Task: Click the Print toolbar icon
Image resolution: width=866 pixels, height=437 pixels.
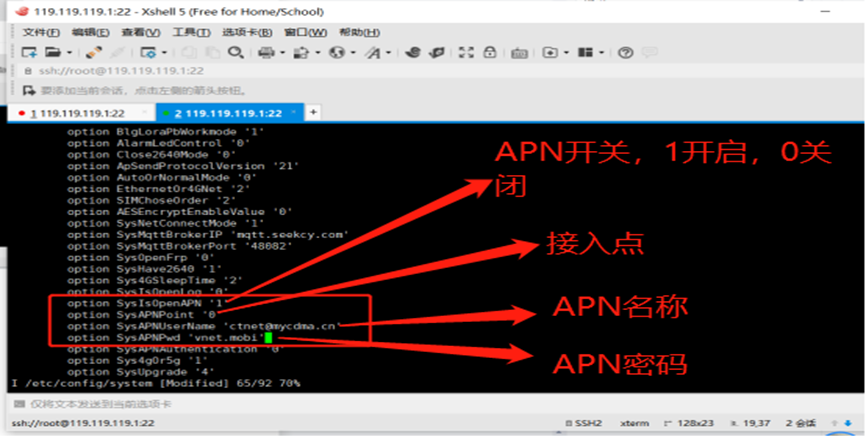Action: [x=266, y=52]
